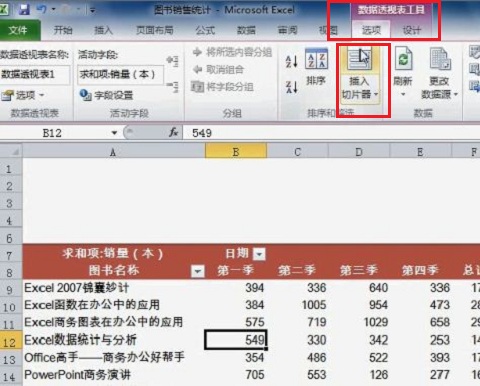
Task: Select column C header
Action: pyautogui.click(x=297, y=152)
